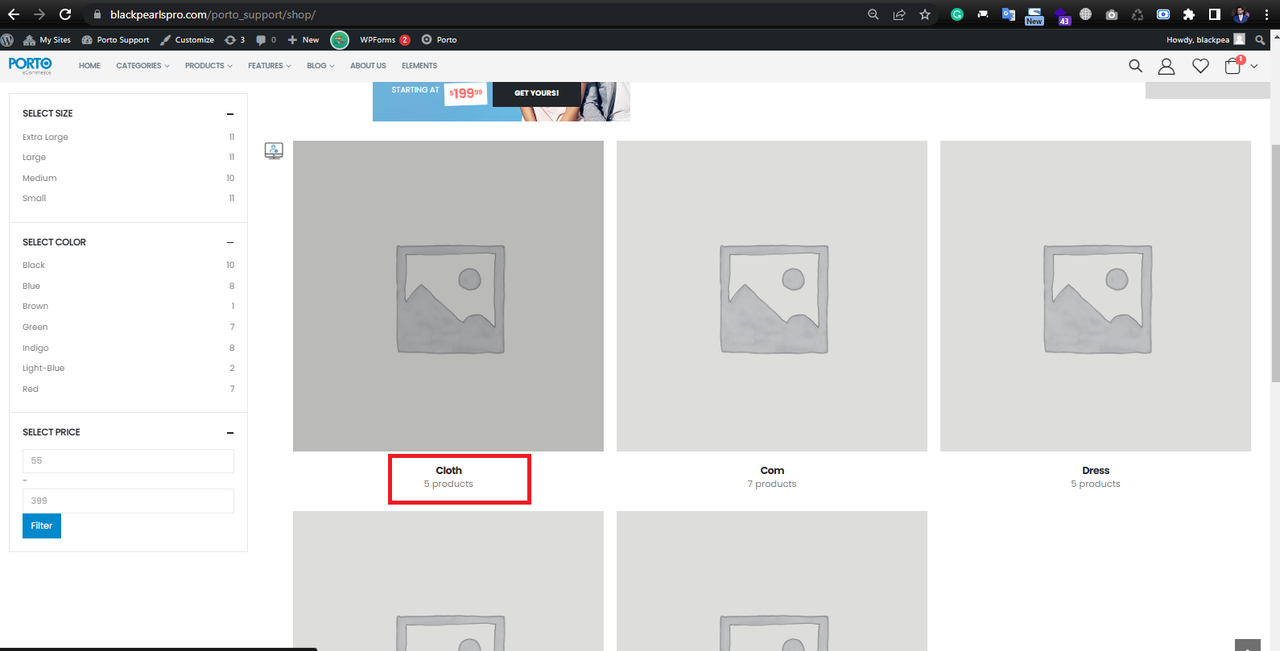Expand the Features menu dropdown
The width and height of the screenshot is (1280, 651).
point(270,66)
